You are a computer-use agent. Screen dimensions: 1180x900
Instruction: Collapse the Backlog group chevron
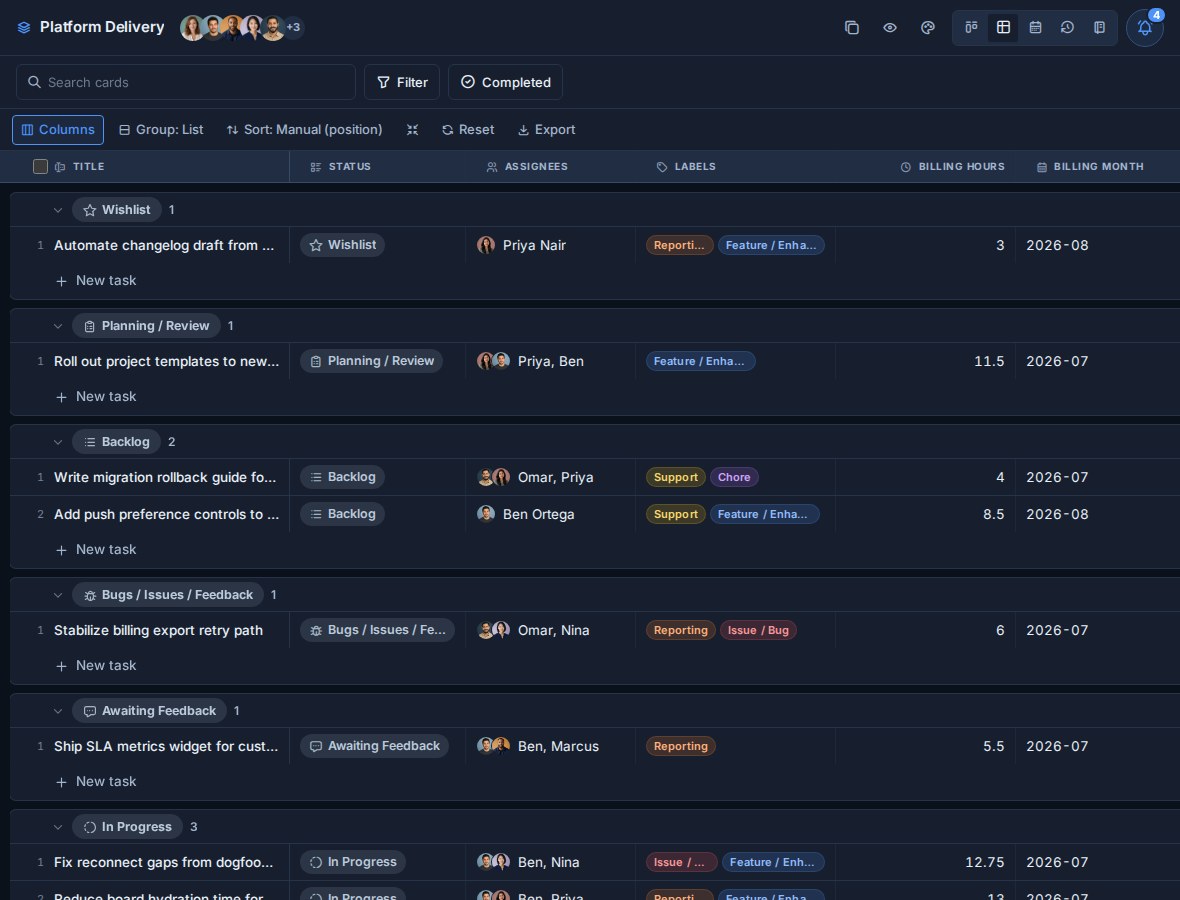point(58,442)
